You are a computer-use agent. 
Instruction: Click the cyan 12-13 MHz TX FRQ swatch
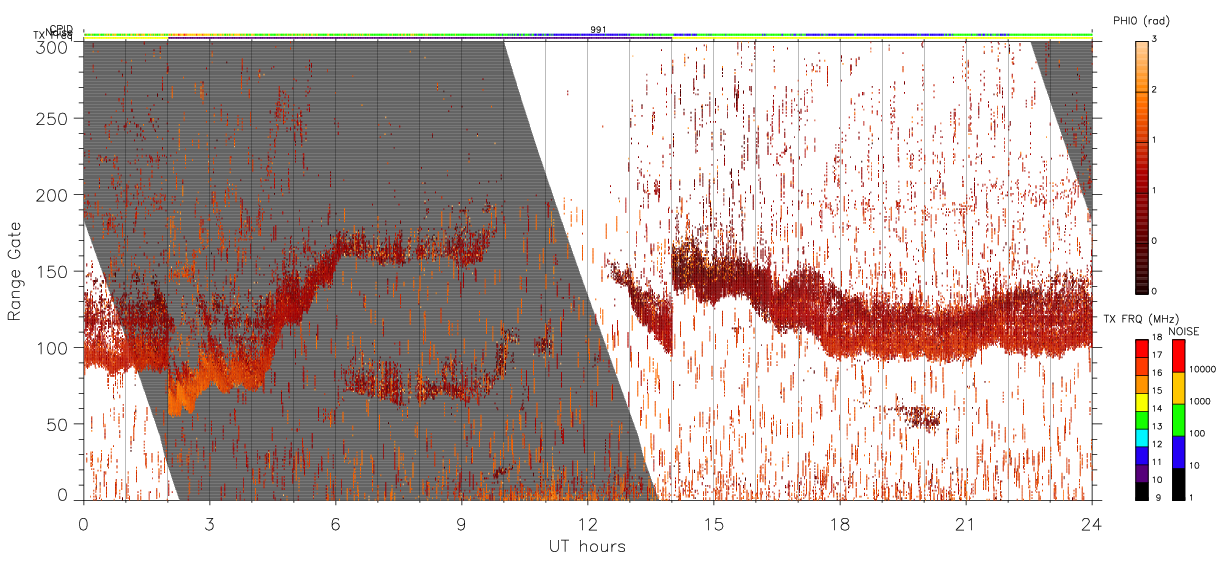1141,436
